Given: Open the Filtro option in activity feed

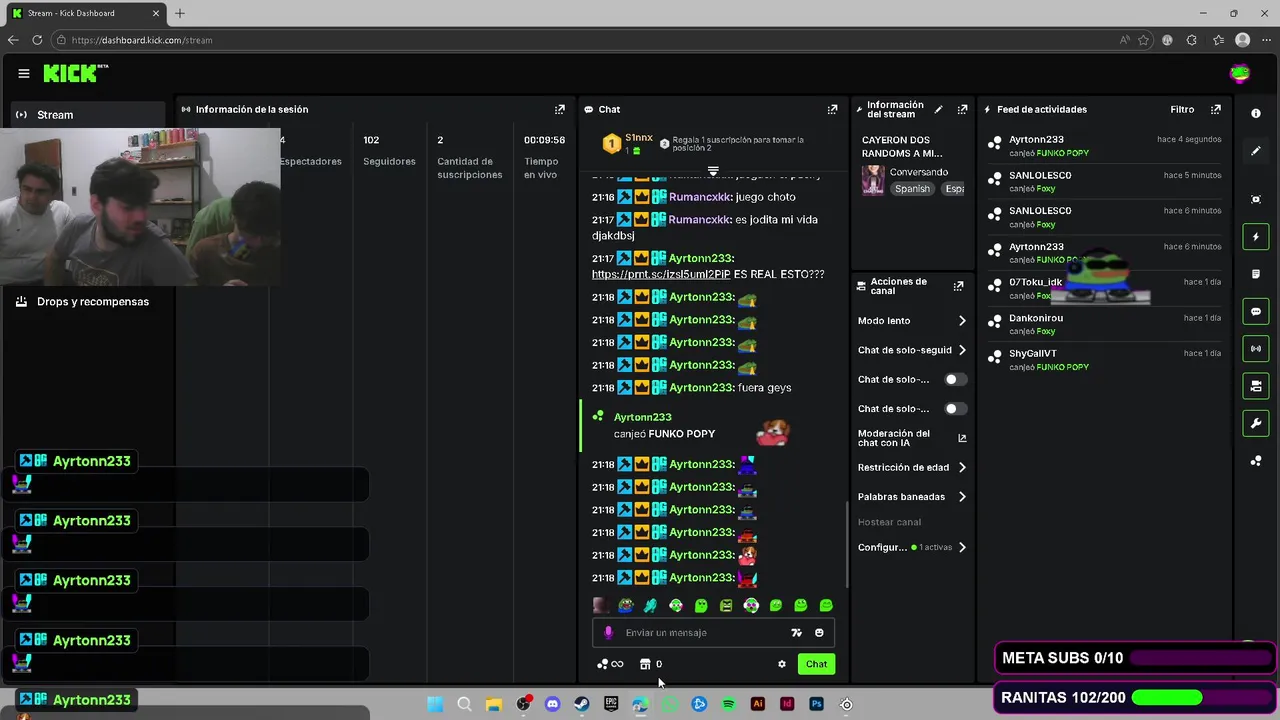Looking at the screenshot, I should tap(1182, 109).
